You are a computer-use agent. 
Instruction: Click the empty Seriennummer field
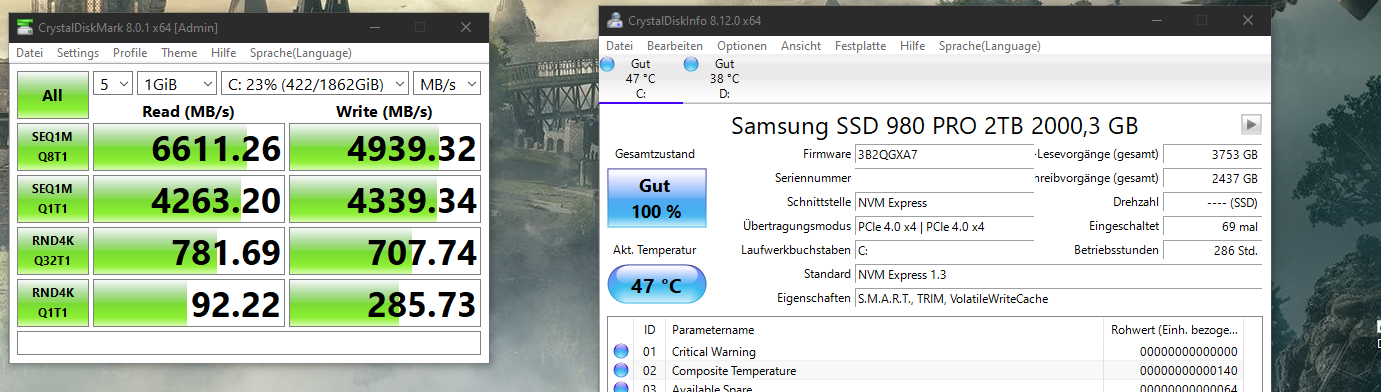point(943,178)
